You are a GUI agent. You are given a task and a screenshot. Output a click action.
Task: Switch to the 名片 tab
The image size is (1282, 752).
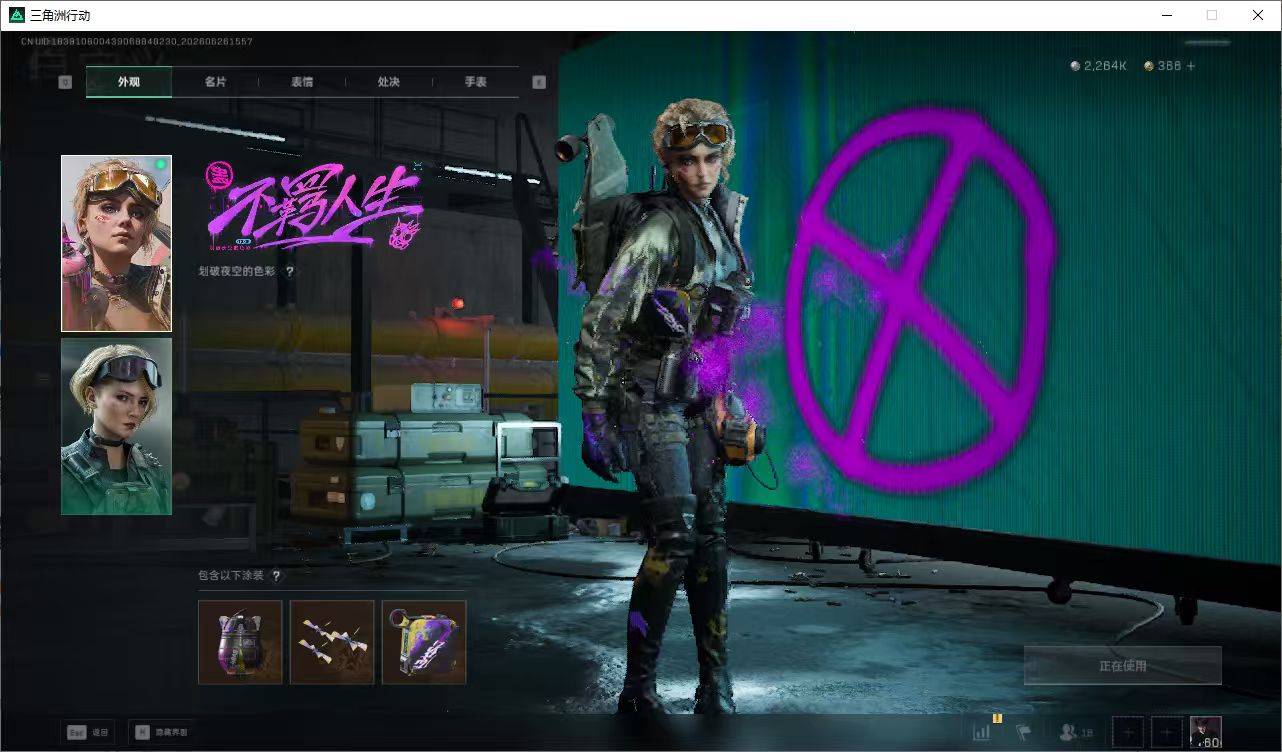point(215,82)
